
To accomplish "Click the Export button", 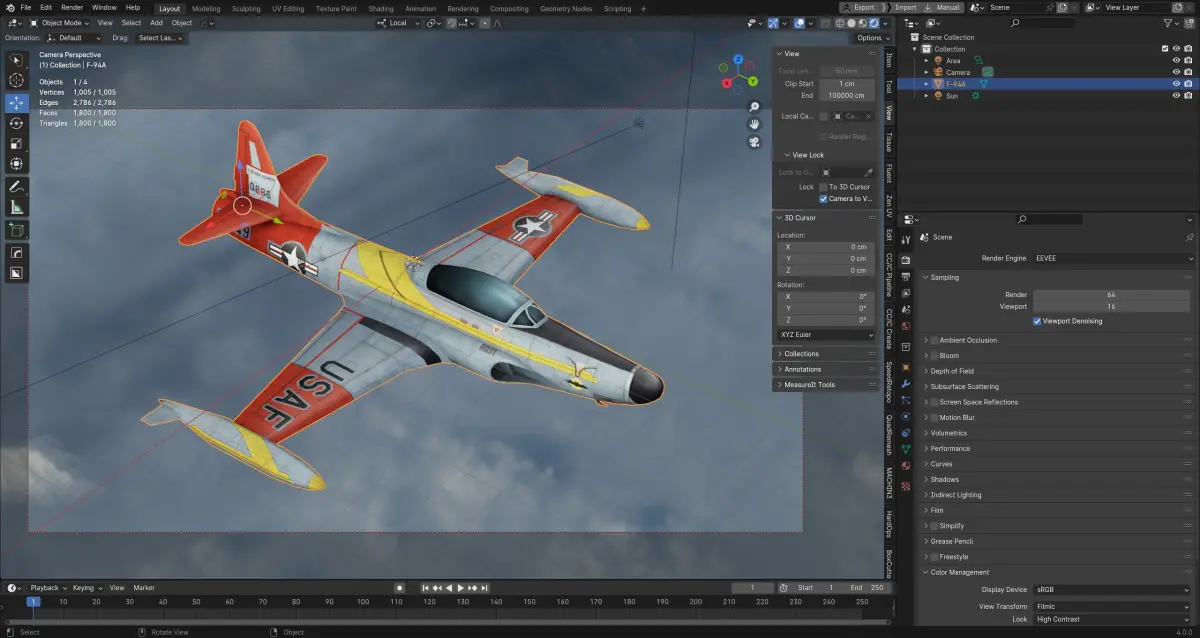I will click(x=859, y=7).
